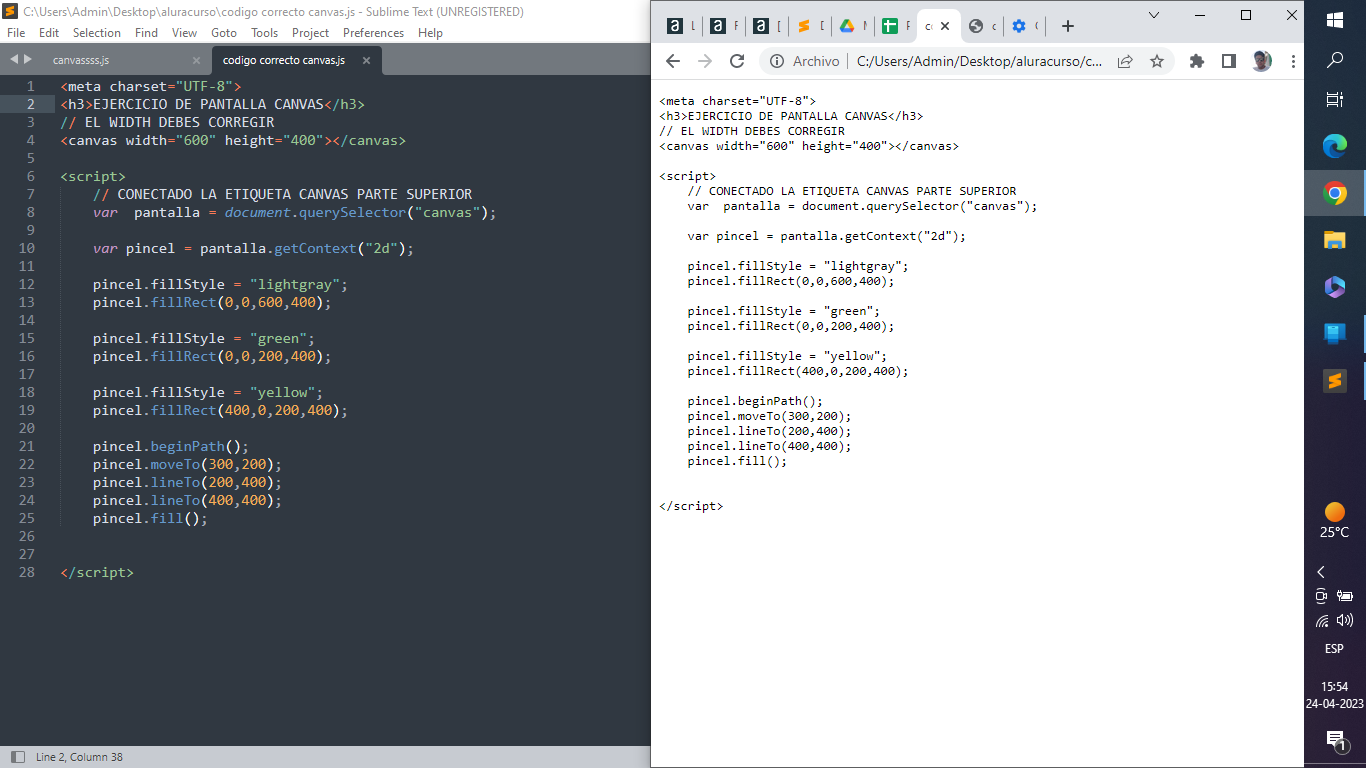The height and width of the screenshot is (768, 1366).
Task: Click line number 12 in the gutter
Action: (x=27, y=284)
